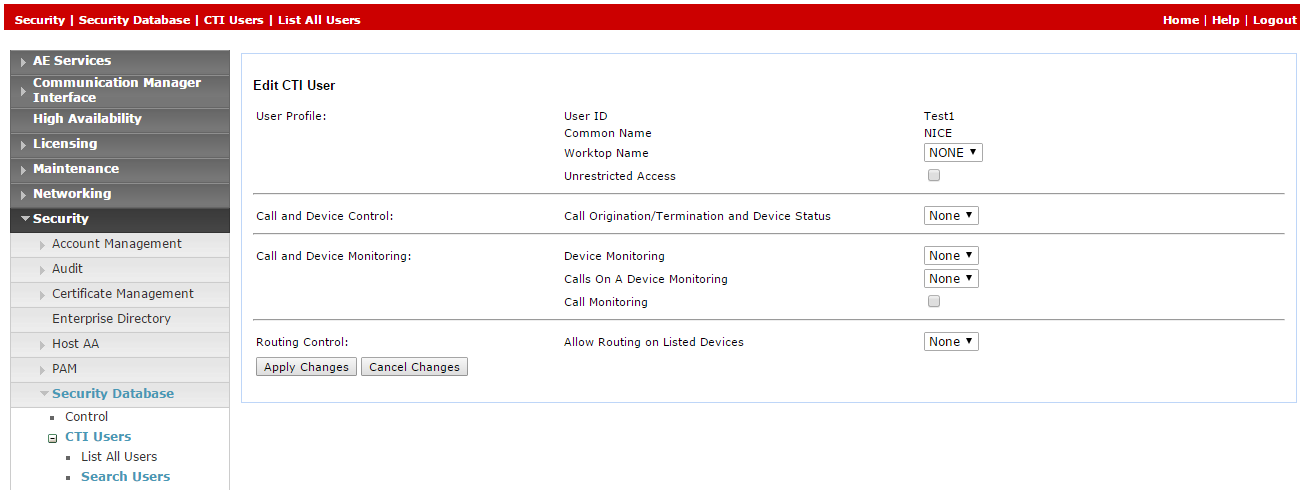This screenshot has width=1306, height=490.
Task: Expand Certificate Management submenu
Action: (119, 294)
